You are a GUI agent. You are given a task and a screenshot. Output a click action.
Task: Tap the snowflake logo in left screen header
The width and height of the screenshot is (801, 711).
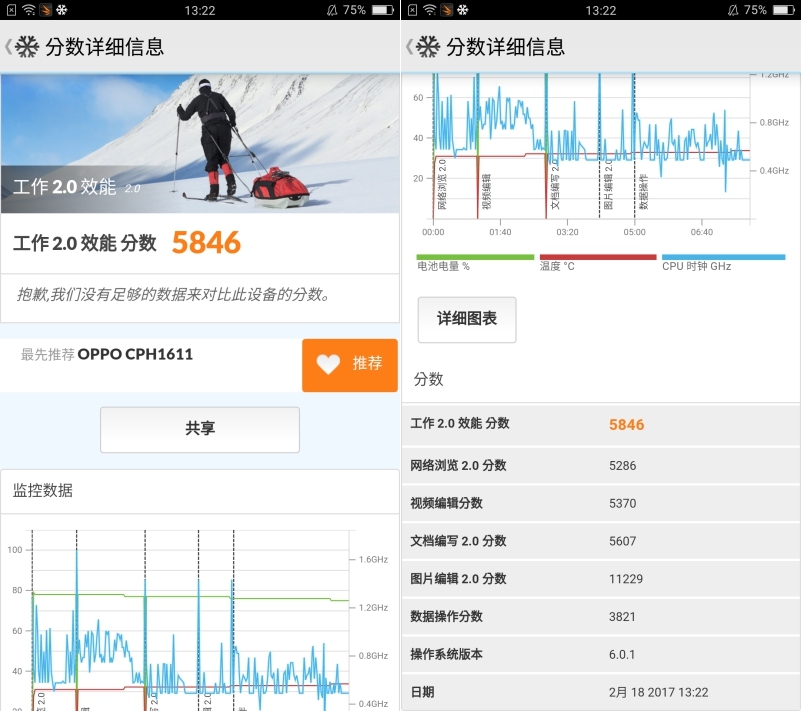(27, 46)
